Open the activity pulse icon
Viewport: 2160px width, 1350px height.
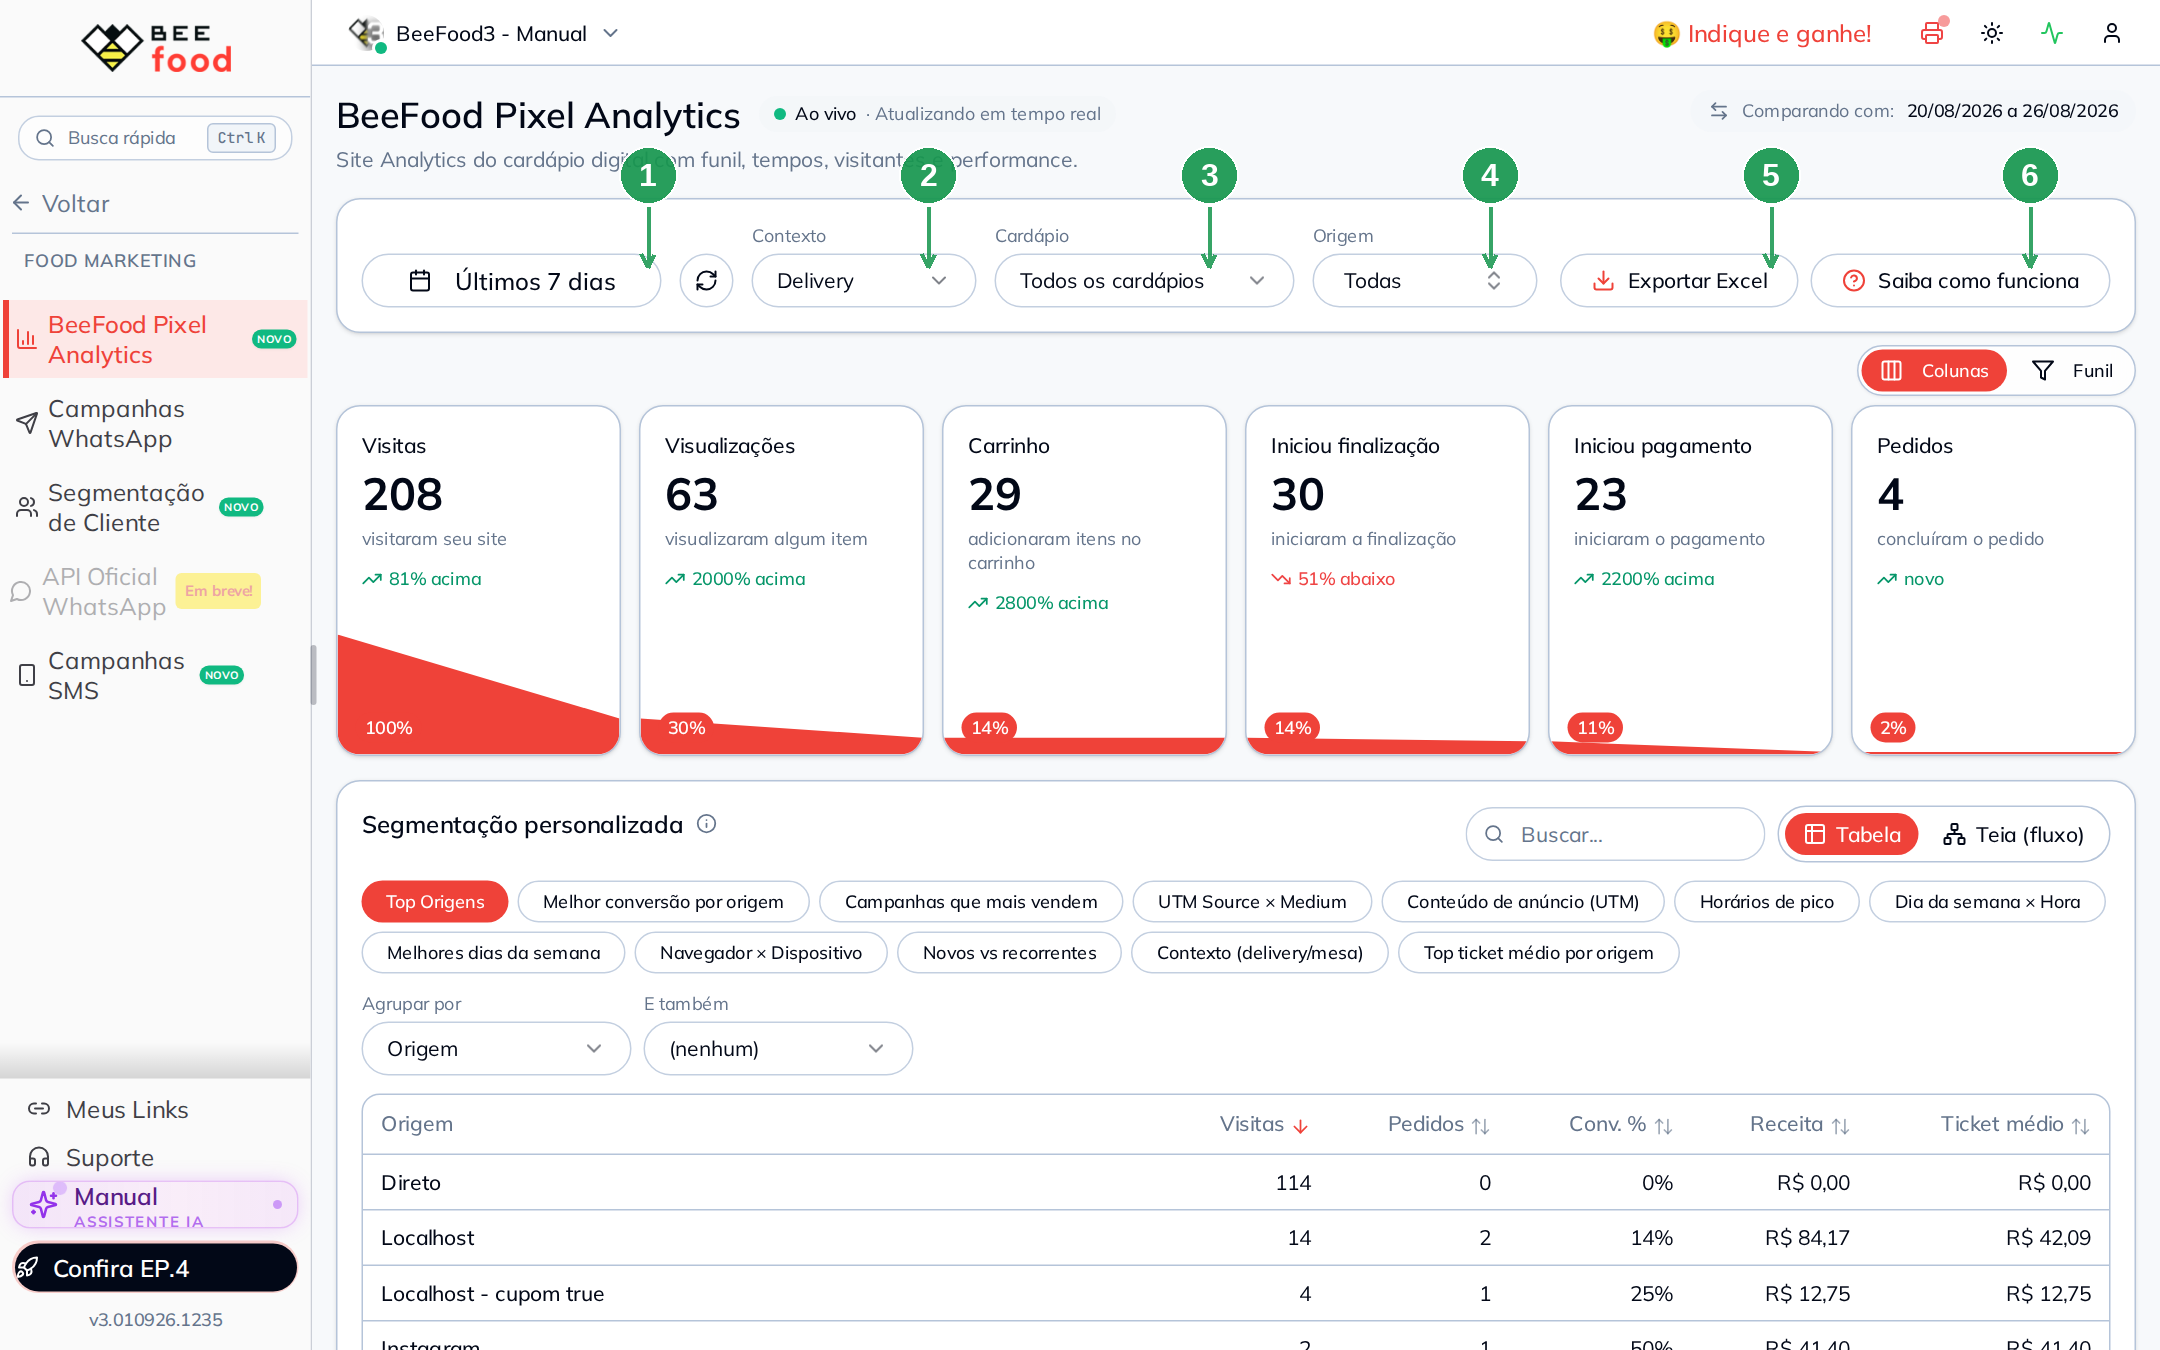coord(2052,33)
